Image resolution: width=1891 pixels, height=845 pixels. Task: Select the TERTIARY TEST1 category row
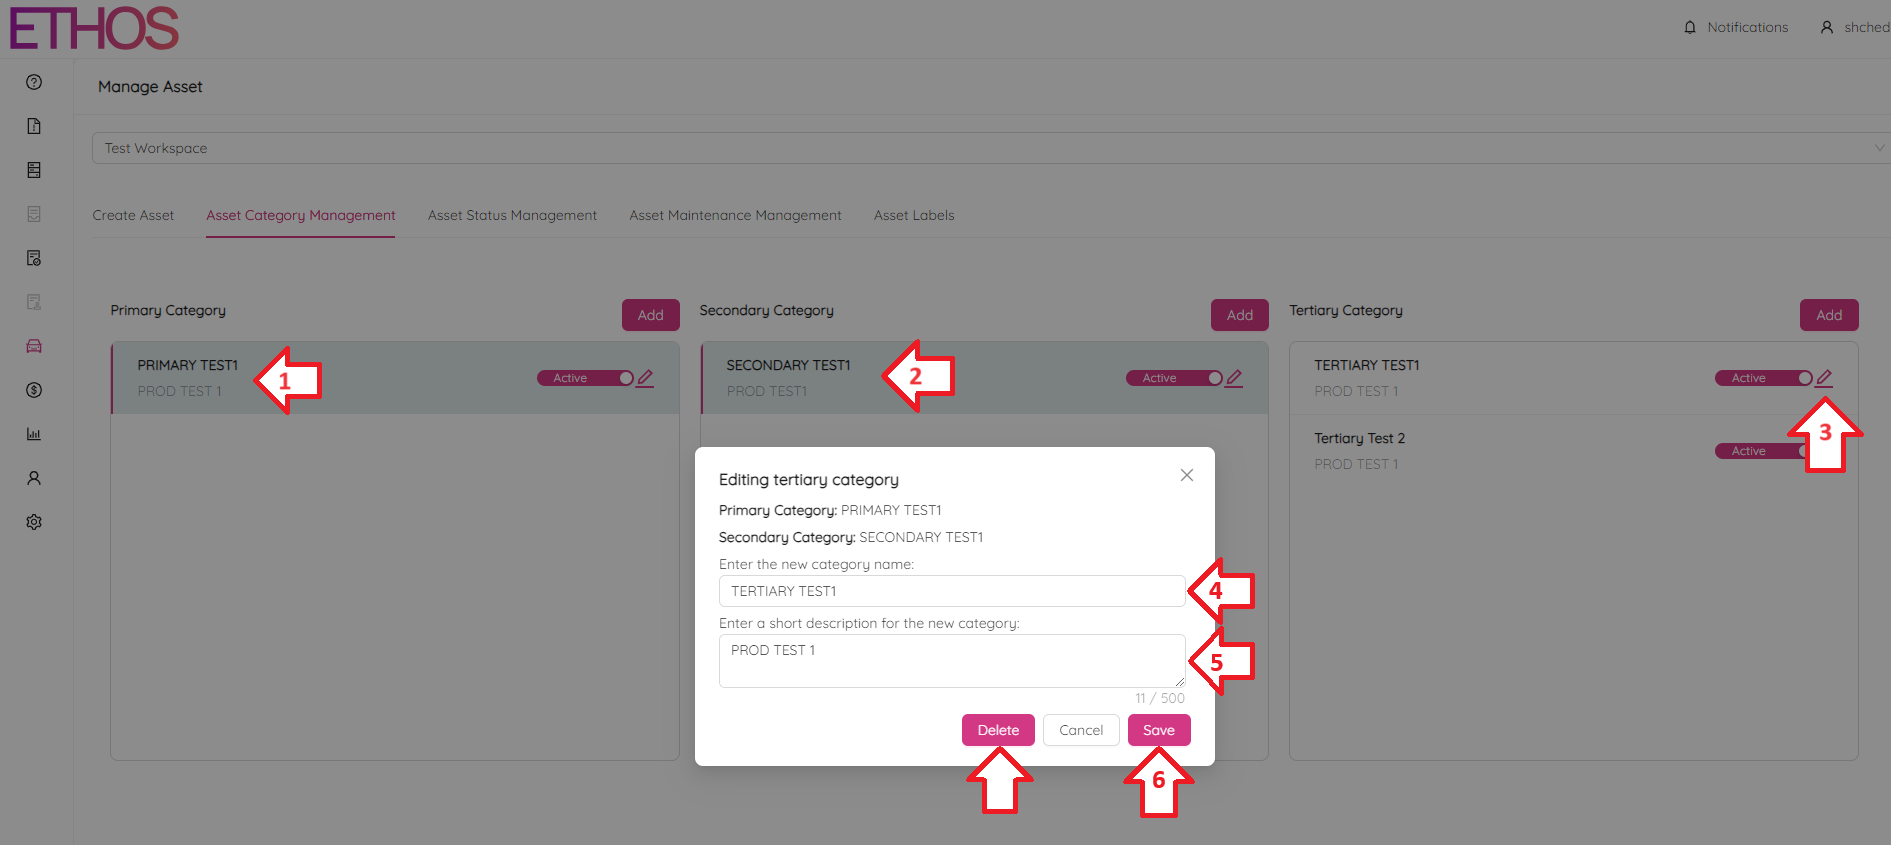pos(1574,378)
